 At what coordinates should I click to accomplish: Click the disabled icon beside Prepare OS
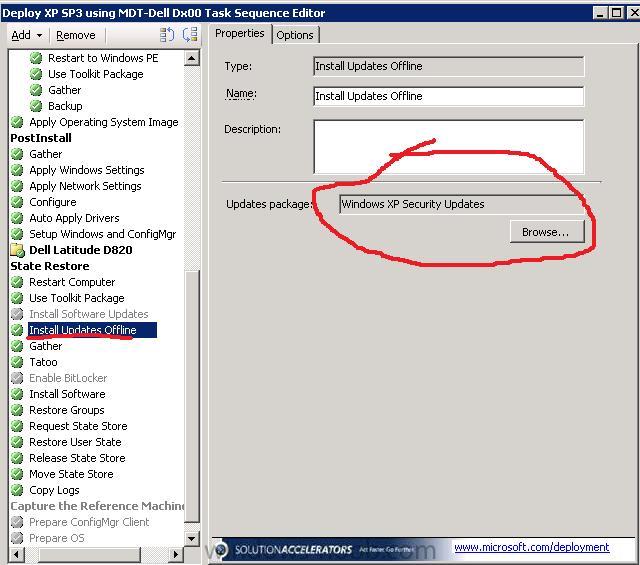click(x=17, y=538)
